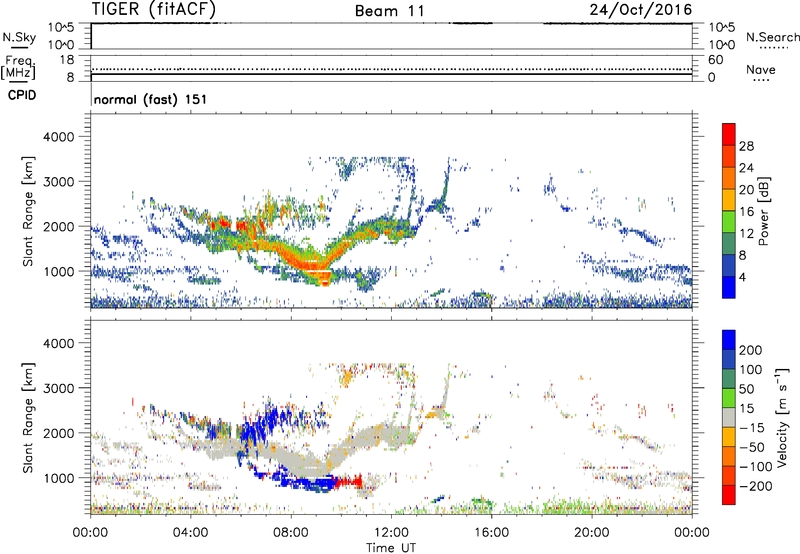Select the CPID row label
The height and width of the screenshot is (554, 800).
coord(22,95)
